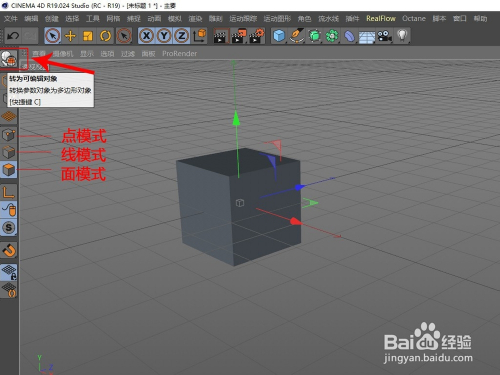Toggle the Locked Workplane icon
This screenshot has width=500, height=375.
pos(9,272)
